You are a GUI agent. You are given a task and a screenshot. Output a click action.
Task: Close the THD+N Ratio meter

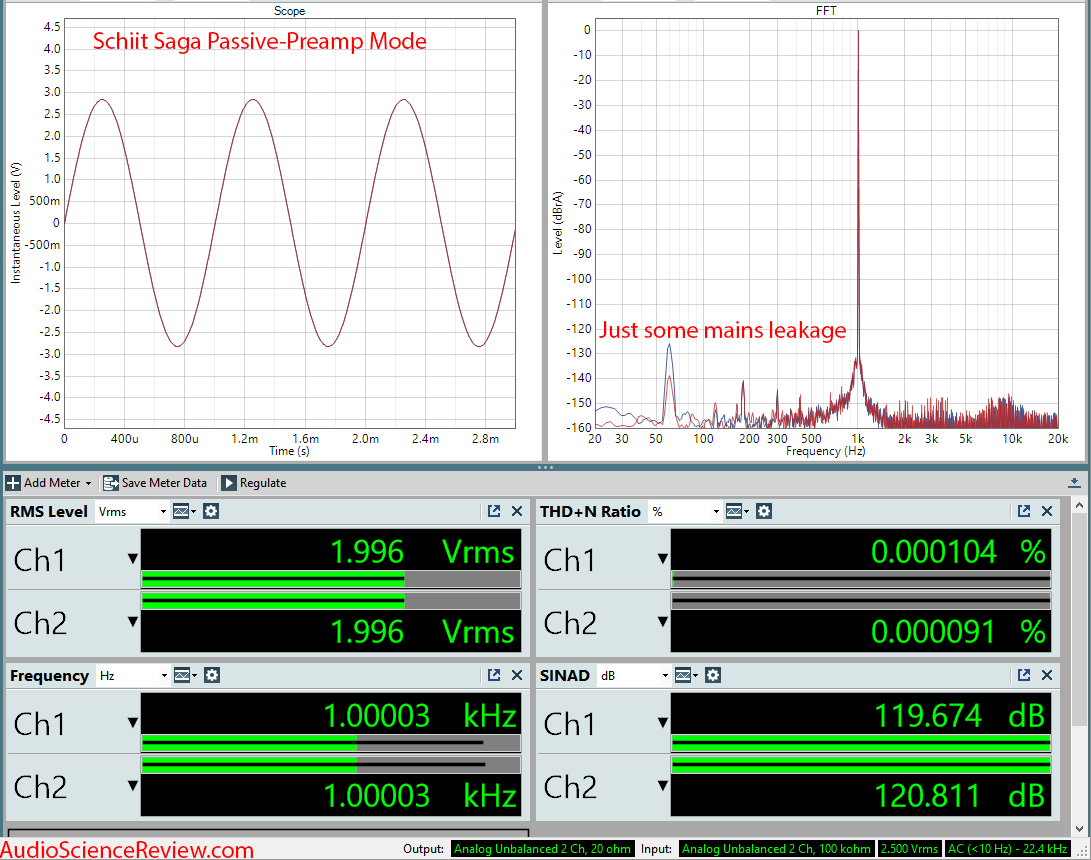pyautogui.click(x=1046, y=511)
